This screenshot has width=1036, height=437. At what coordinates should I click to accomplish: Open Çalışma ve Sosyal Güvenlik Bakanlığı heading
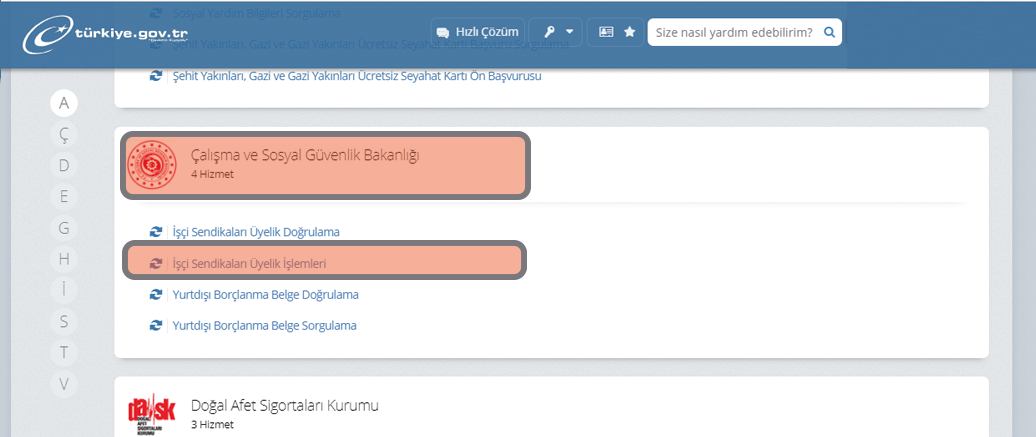[x=305, y=156]
